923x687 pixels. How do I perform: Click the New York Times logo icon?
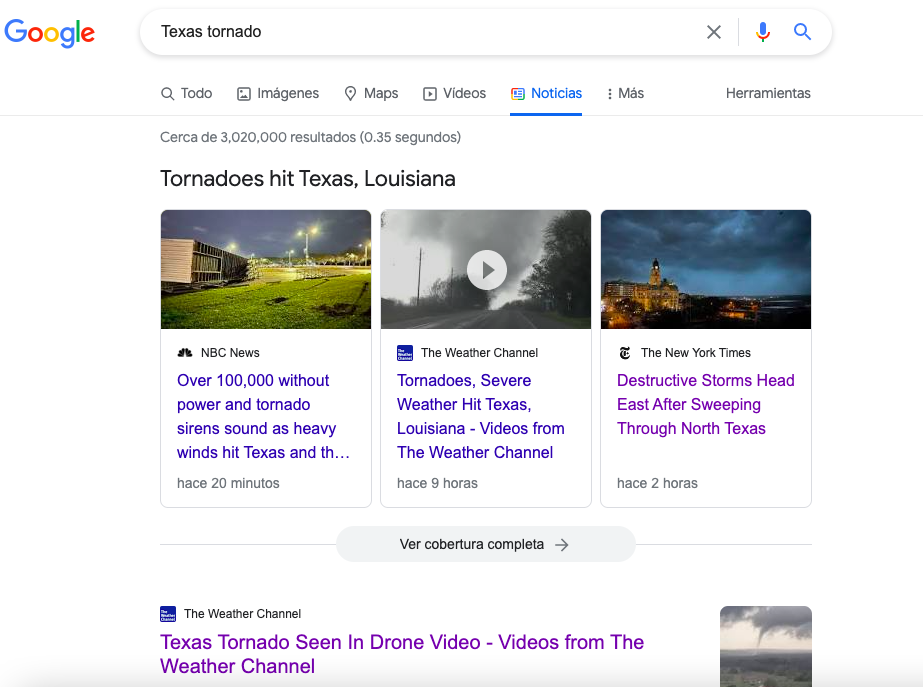click(x=625, y=353)
